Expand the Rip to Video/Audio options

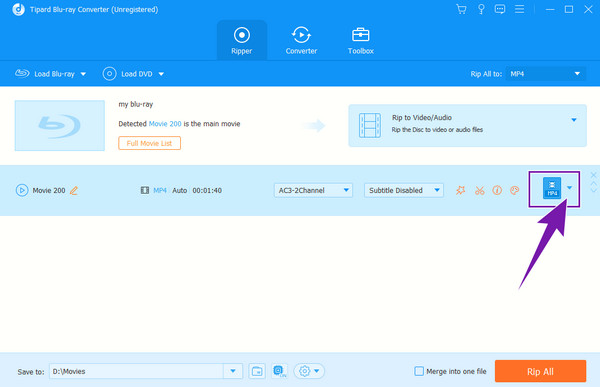pos(574,120)
